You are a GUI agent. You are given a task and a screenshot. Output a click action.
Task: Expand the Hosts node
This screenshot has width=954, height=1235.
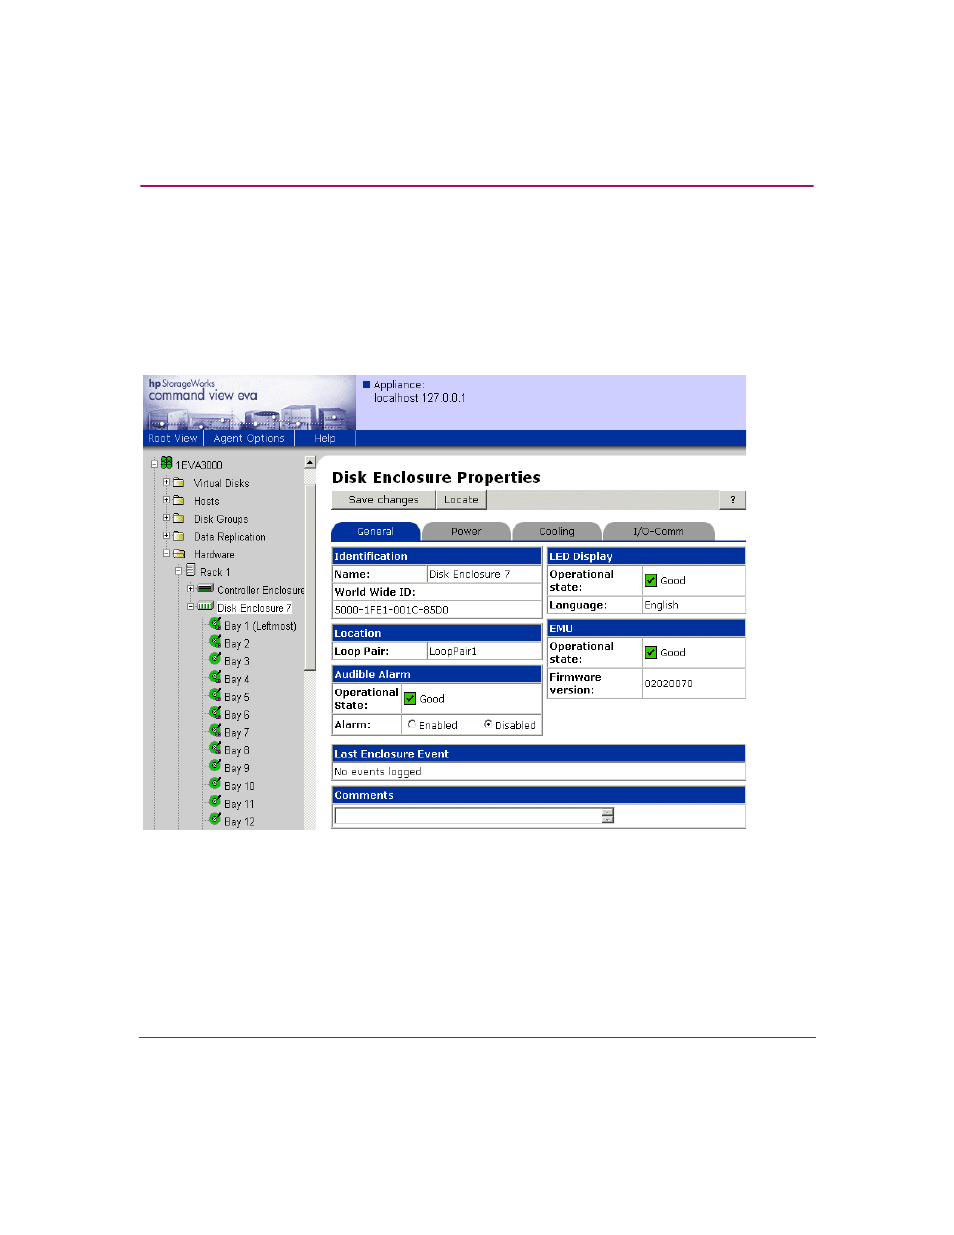167,500
